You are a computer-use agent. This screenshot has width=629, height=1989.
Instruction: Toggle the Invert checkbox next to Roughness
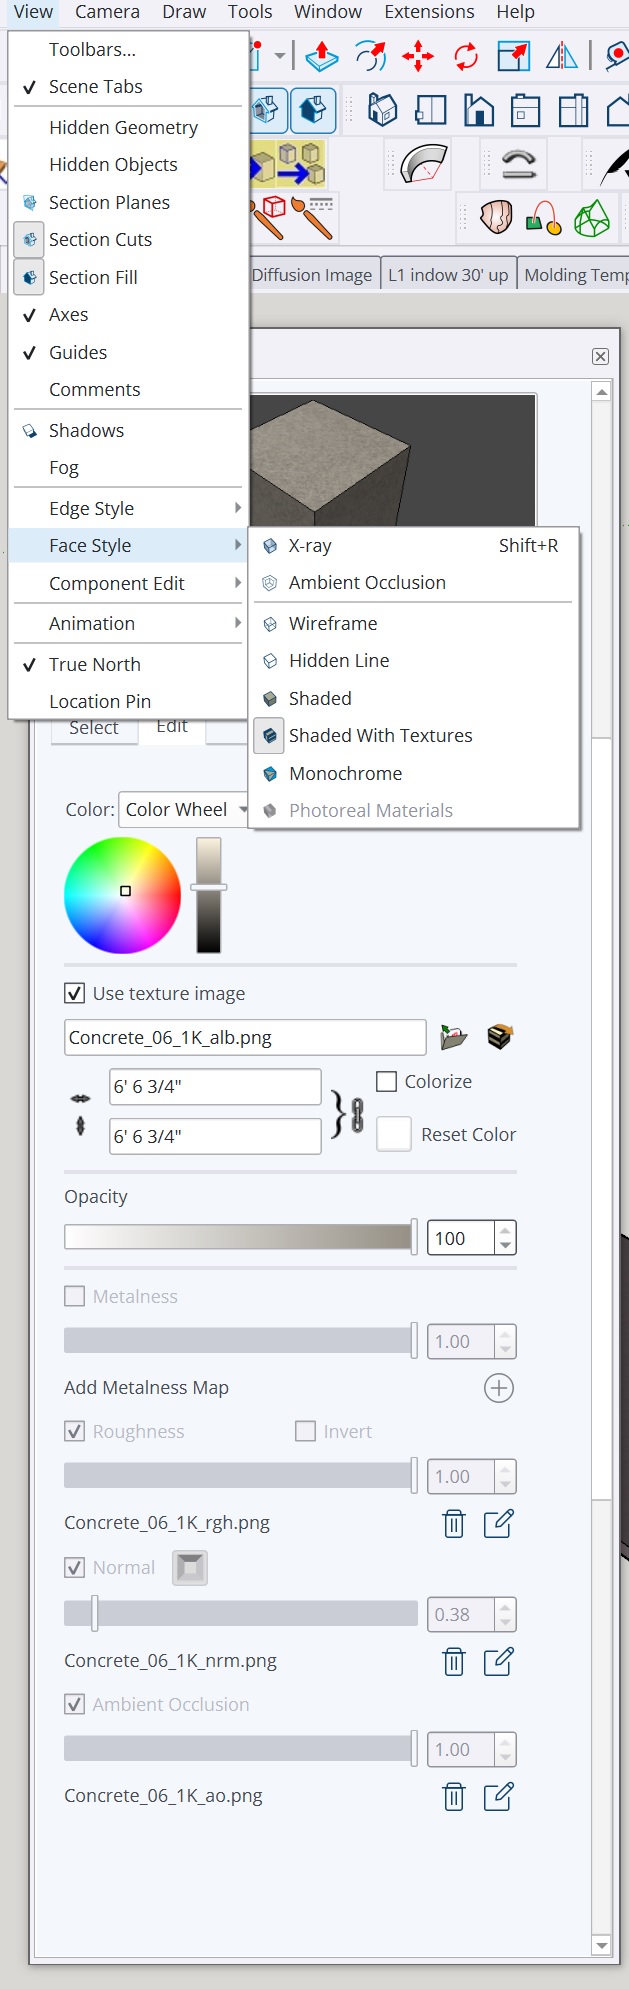(x=305, y=1431)
